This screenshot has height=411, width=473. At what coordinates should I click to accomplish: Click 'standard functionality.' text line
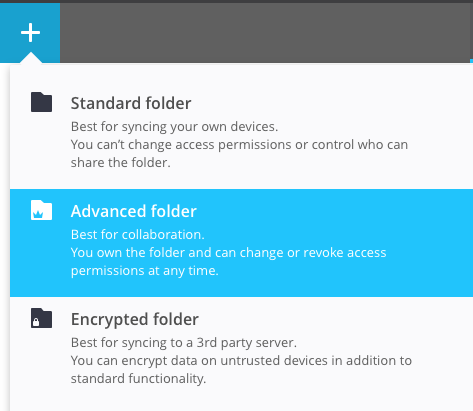click(x=138, y=379)
